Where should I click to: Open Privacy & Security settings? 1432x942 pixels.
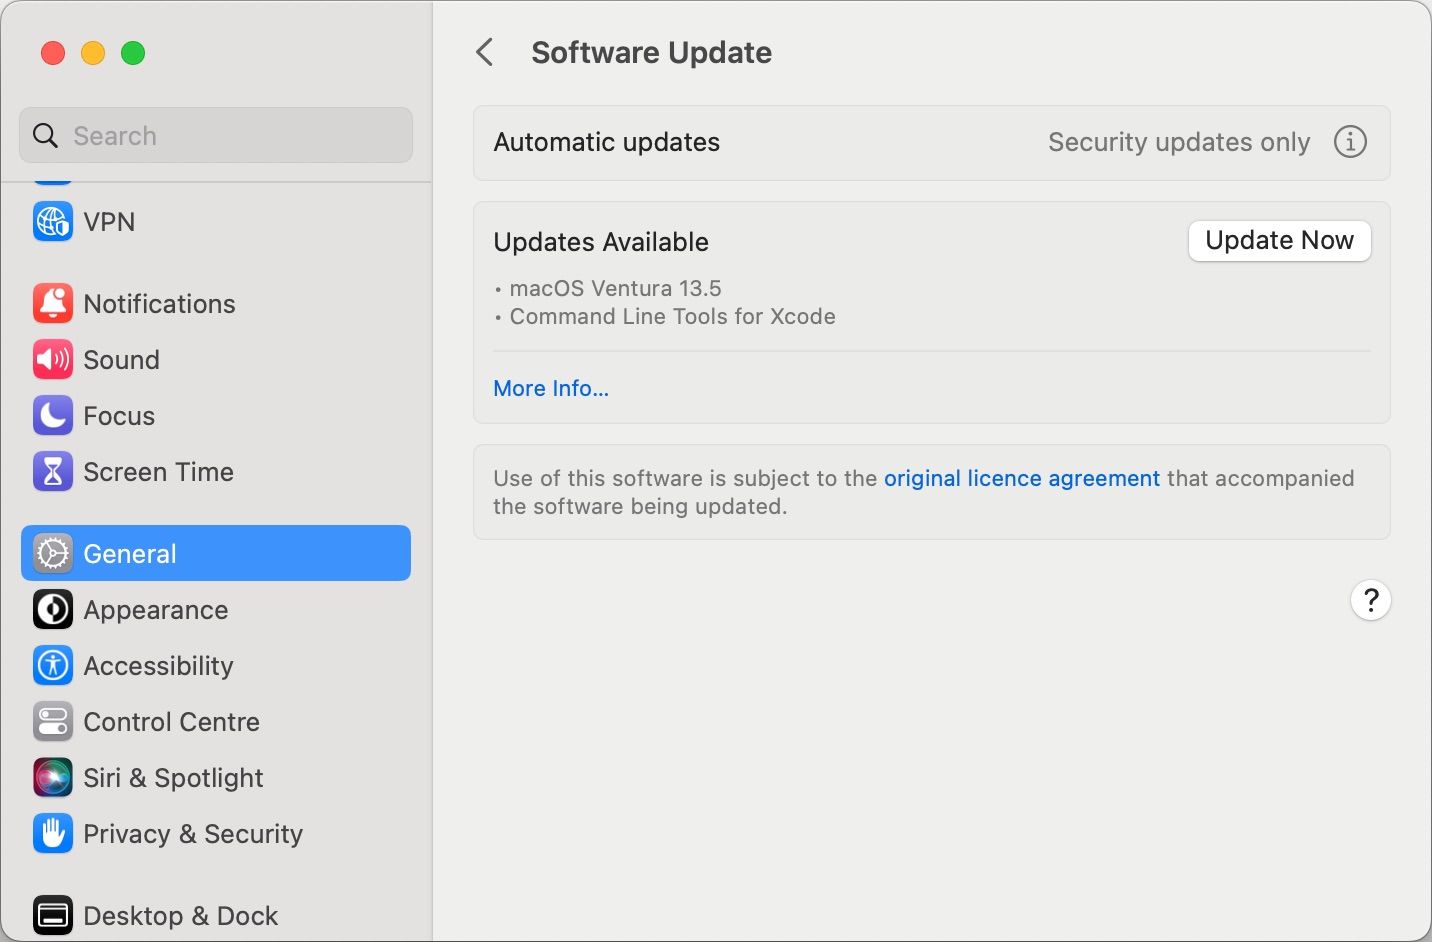193,833
